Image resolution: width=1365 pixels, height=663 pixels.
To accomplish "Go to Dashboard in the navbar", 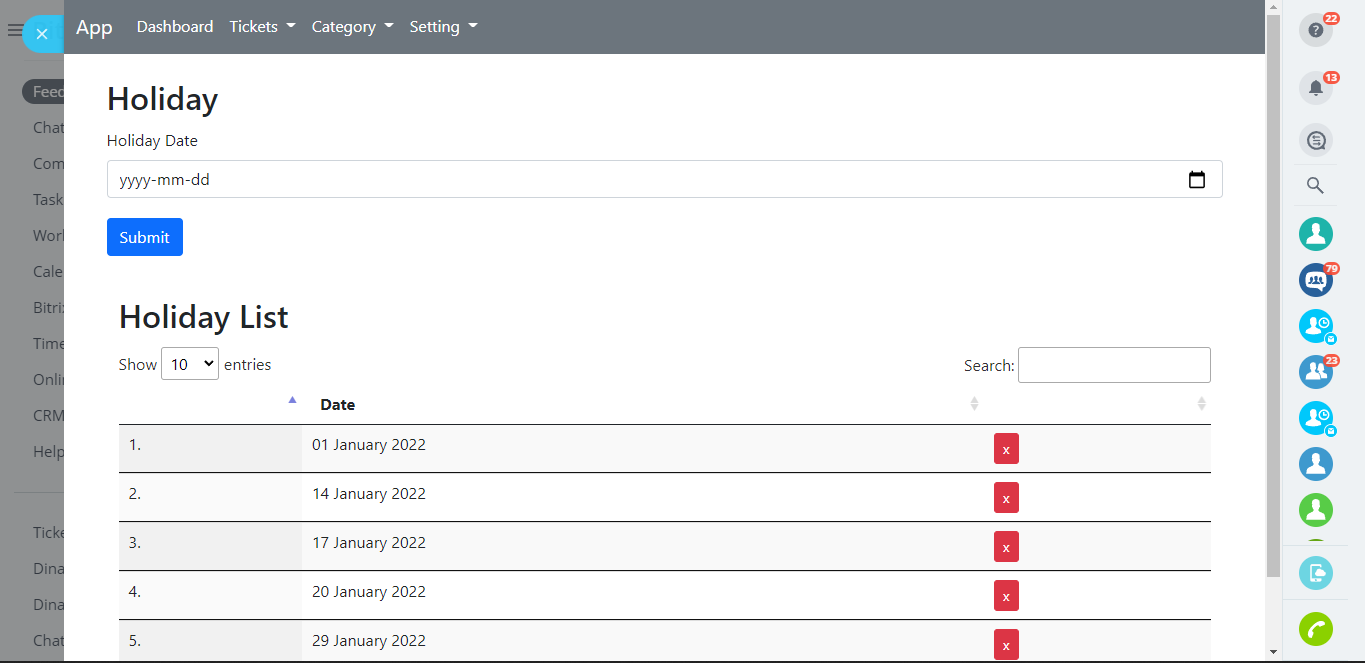I will [175, 27].
